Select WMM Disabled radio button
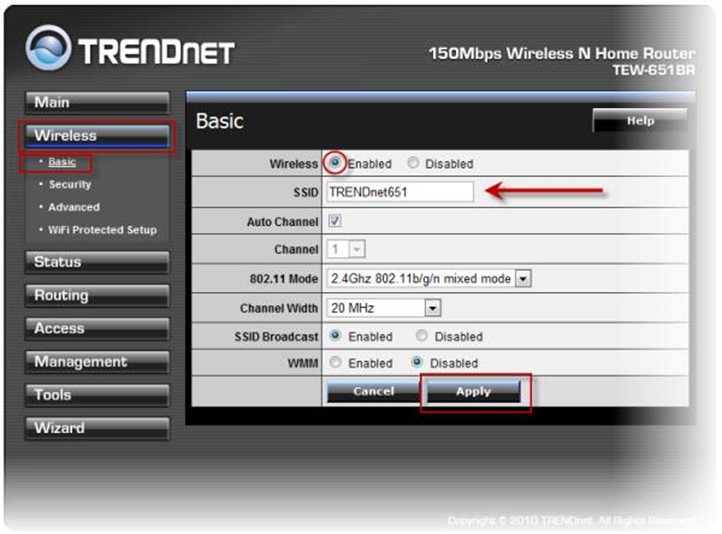 point(417,362)
